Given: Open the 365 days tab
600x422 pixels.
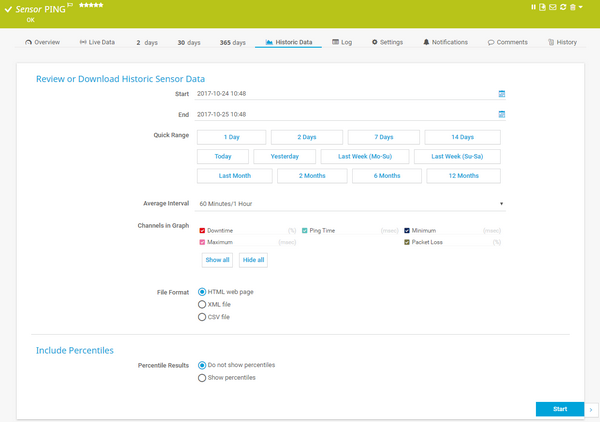Looking at the screenshot, I should (x=233, y=42).
